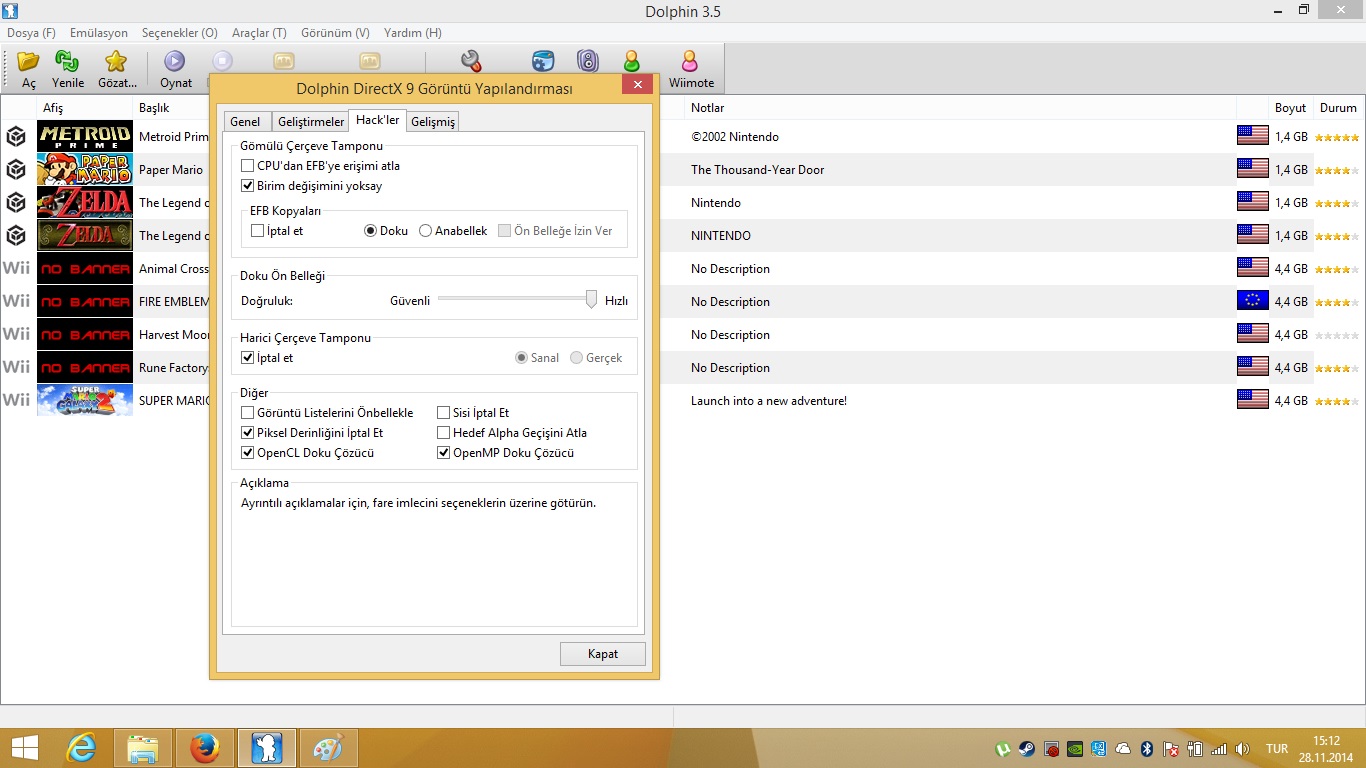Check Hedef Alpha Geçişini Atla

tap(443, 433)
